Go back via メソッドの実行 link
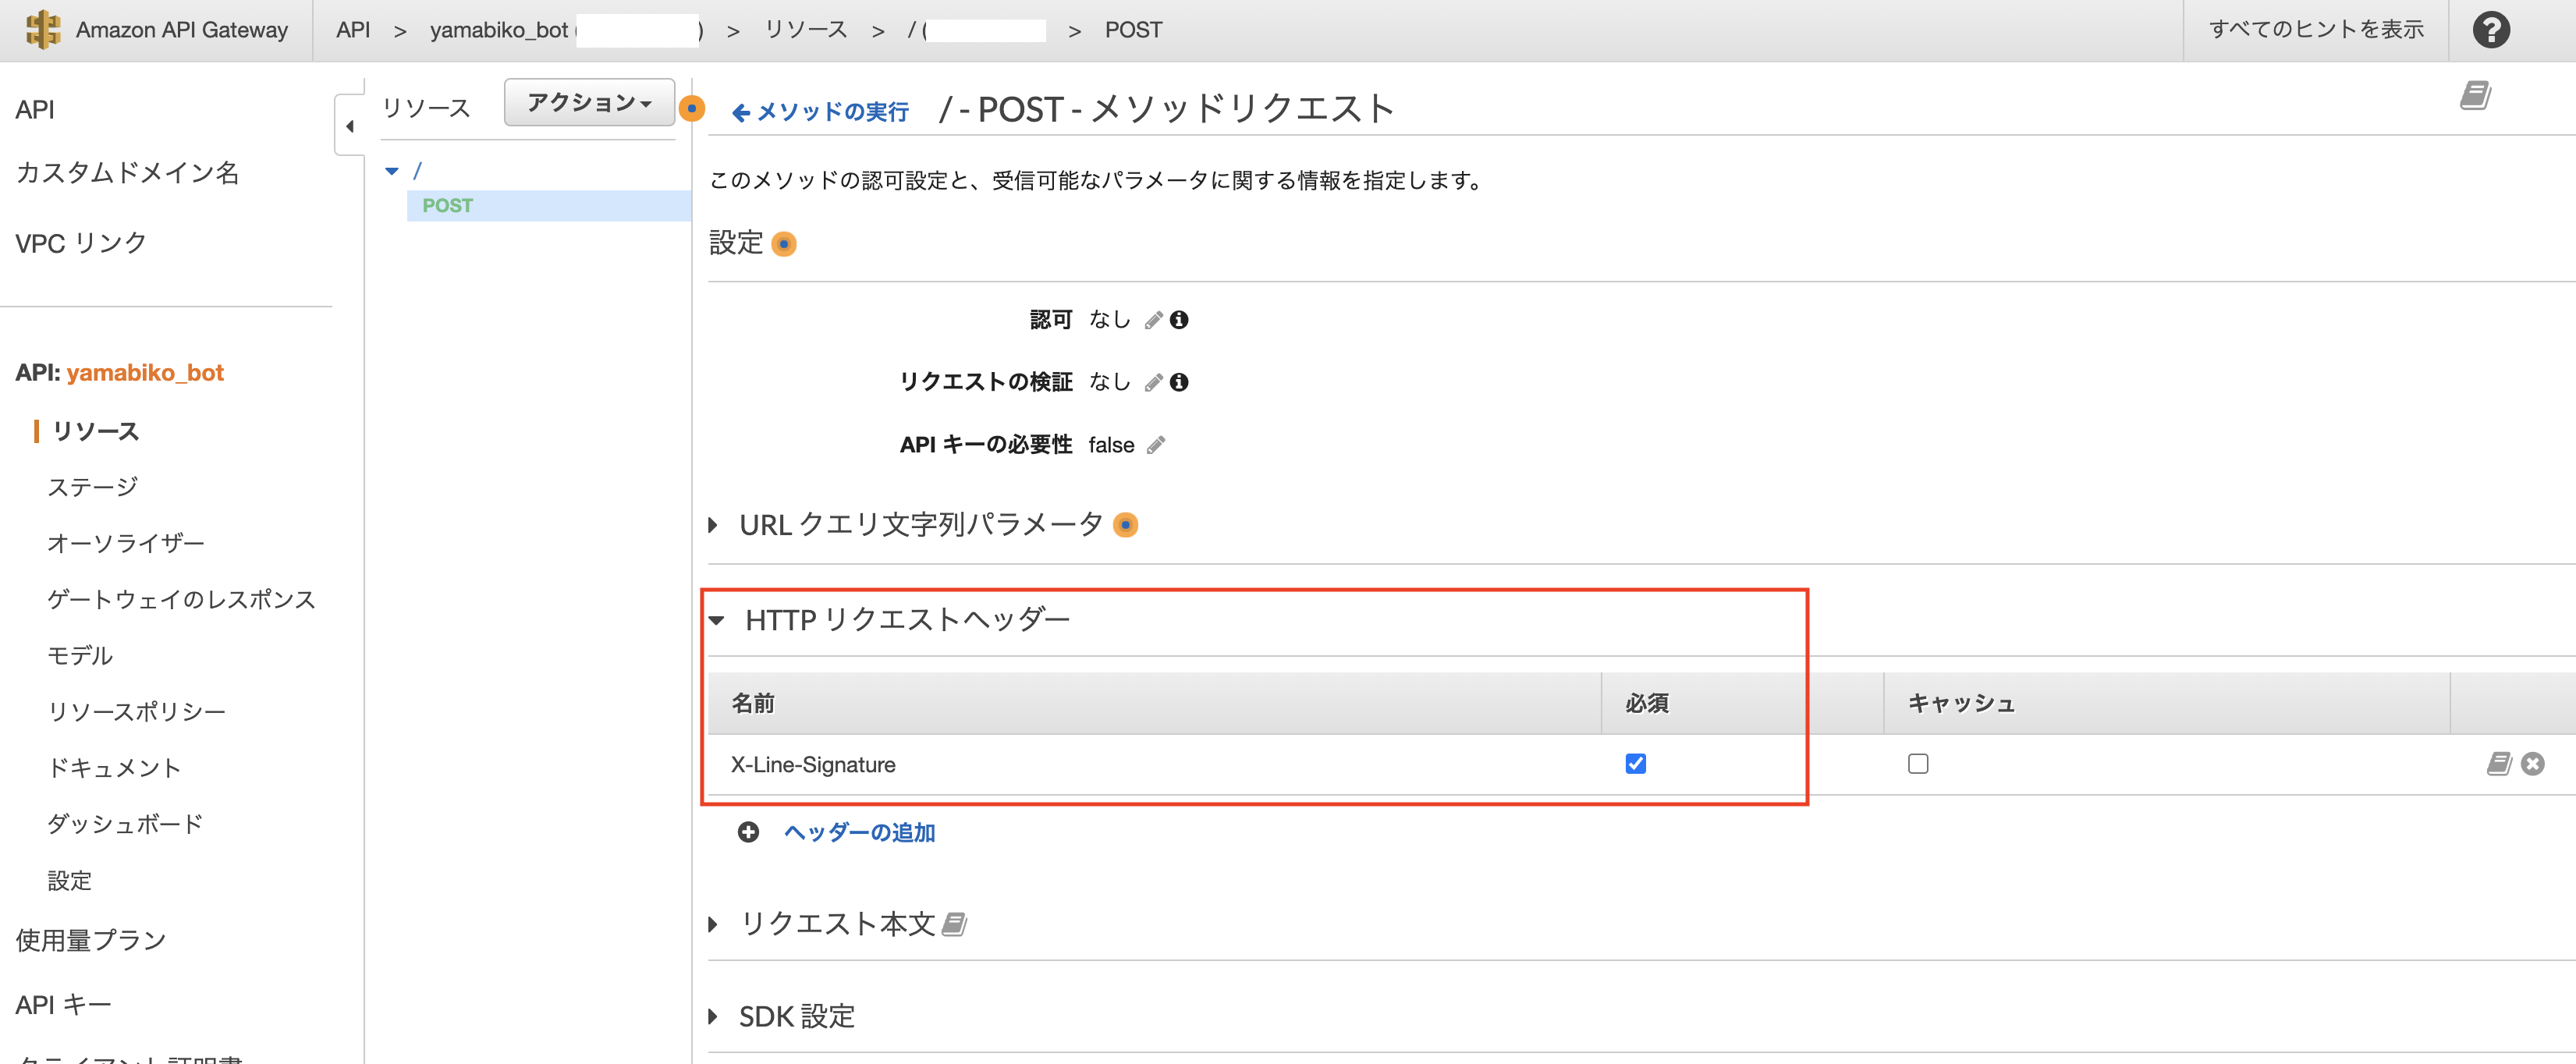Viewport: 2576px width, 1064px height. tap(821, 112)
